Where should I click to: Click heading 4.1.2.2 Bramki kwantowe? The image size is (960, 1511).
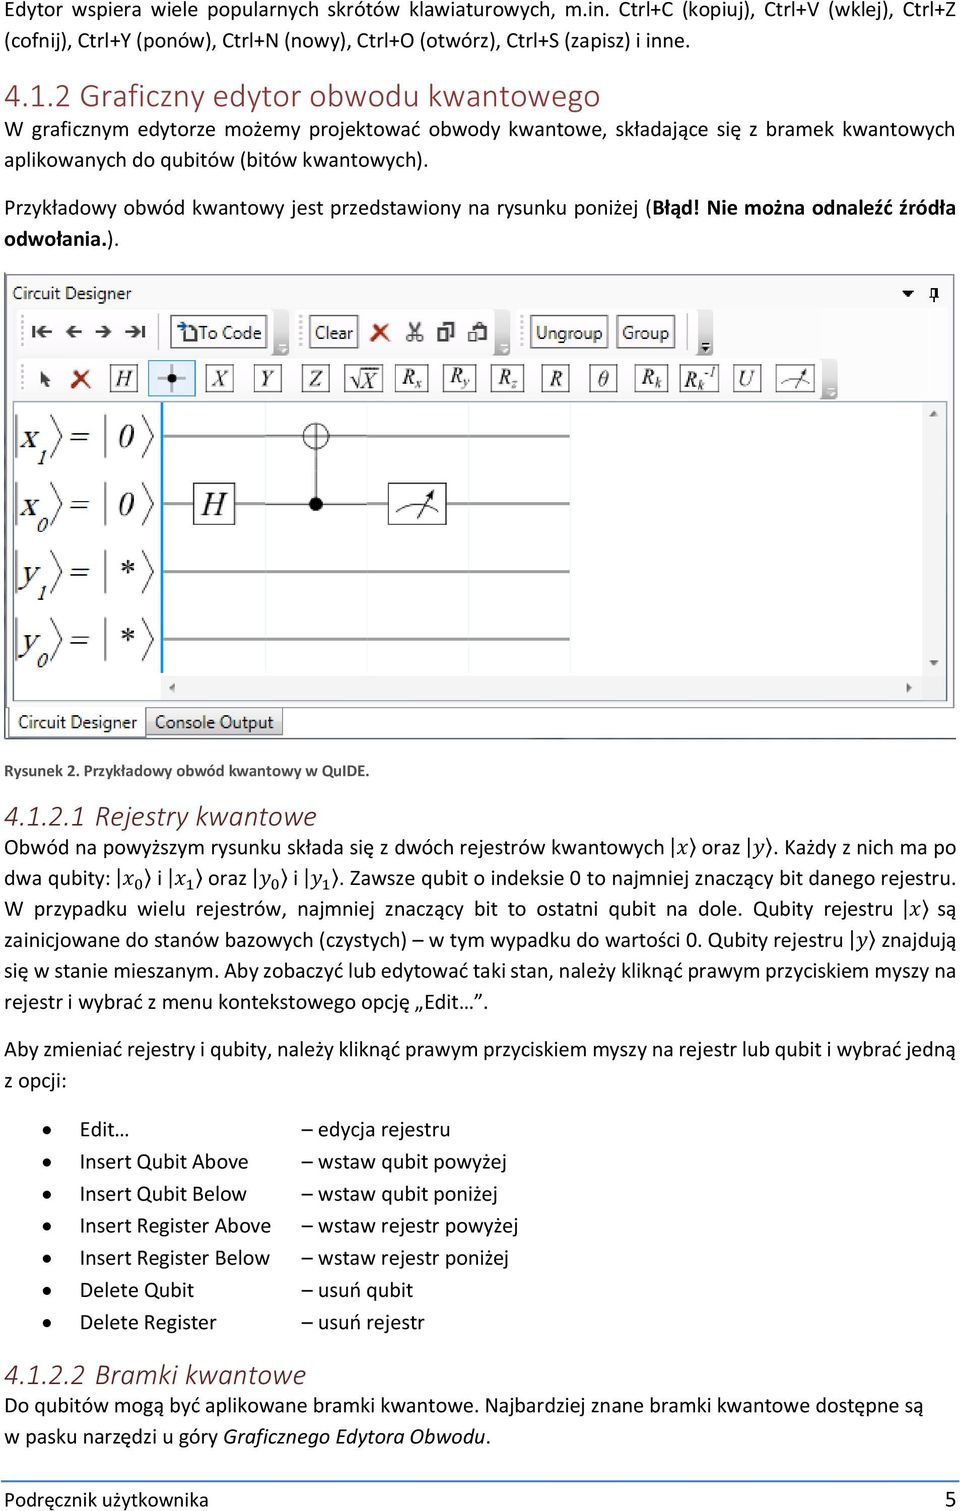tap(155, 1375)
